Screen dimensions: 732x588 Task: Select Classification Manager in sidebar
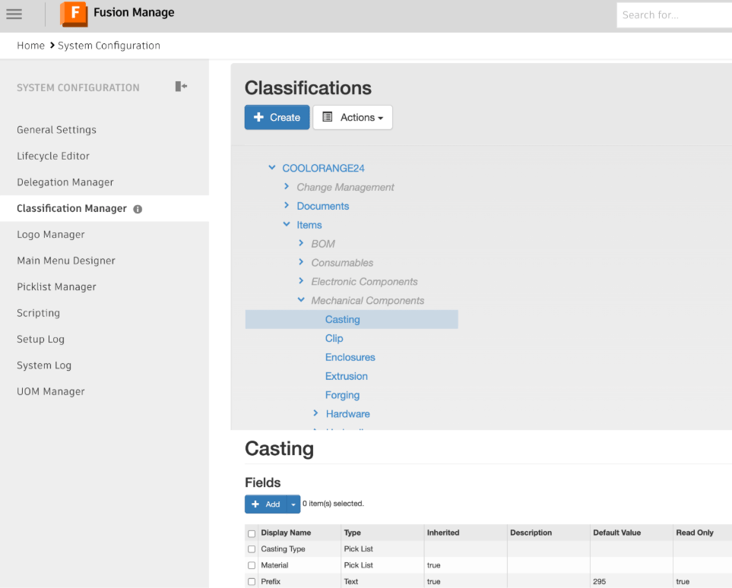coord(71,208)
